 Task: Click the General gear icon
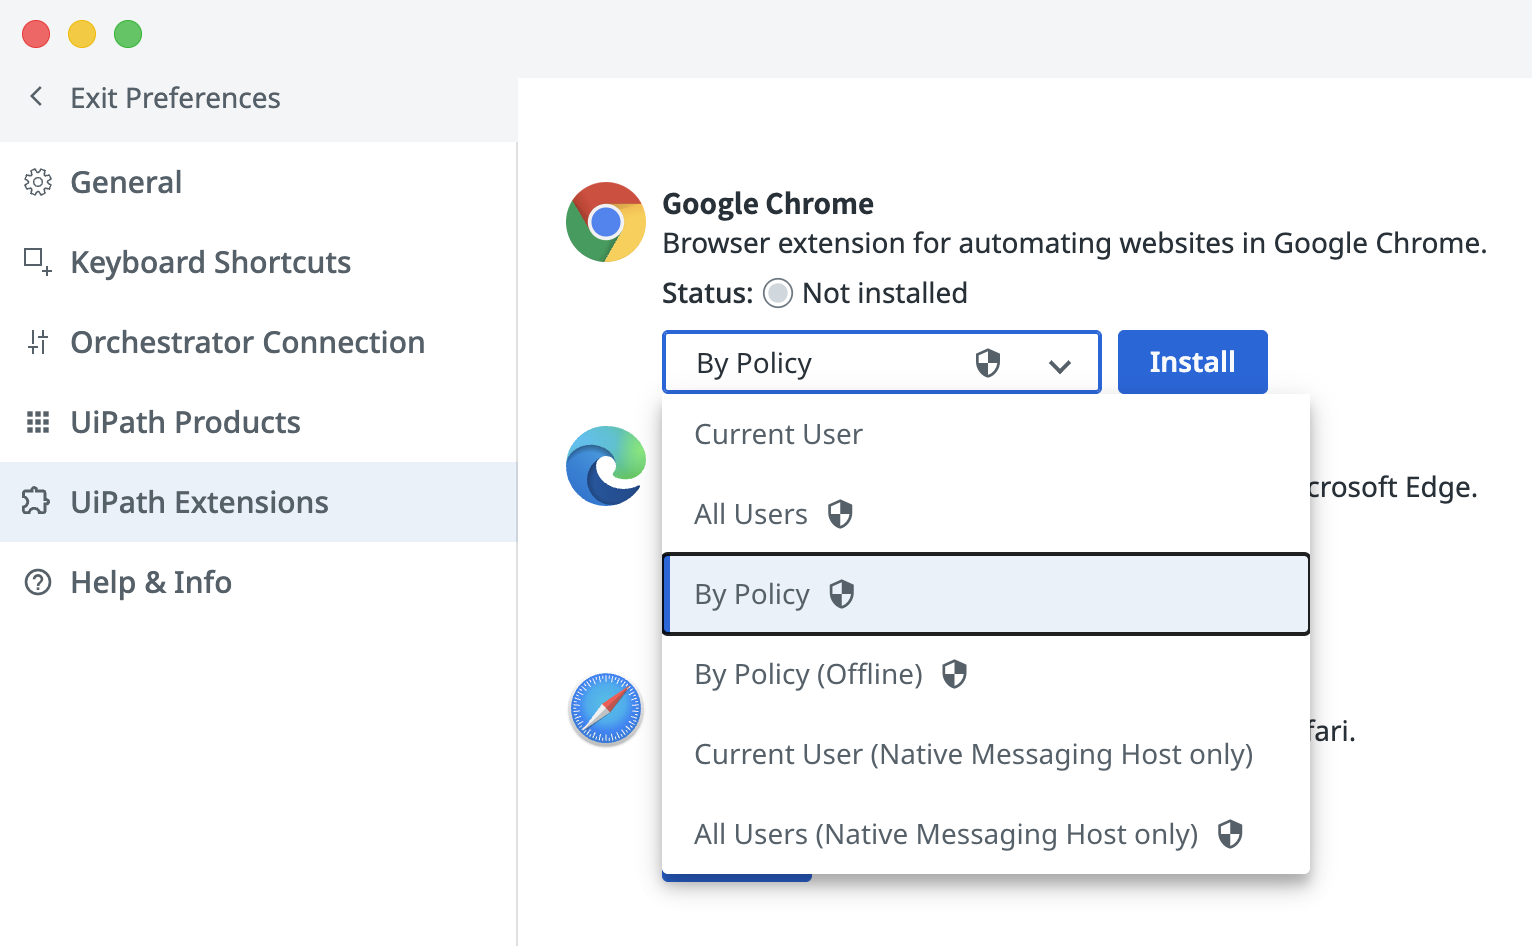point(38,182)
